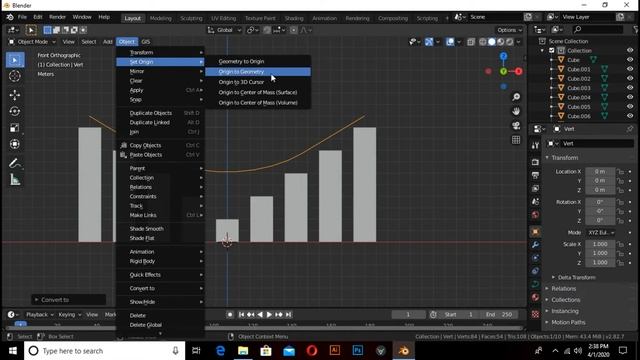This screenshot has width=640, height=360.
Task: Hide Cube.002 in the outliner
Action: (630, 79)
